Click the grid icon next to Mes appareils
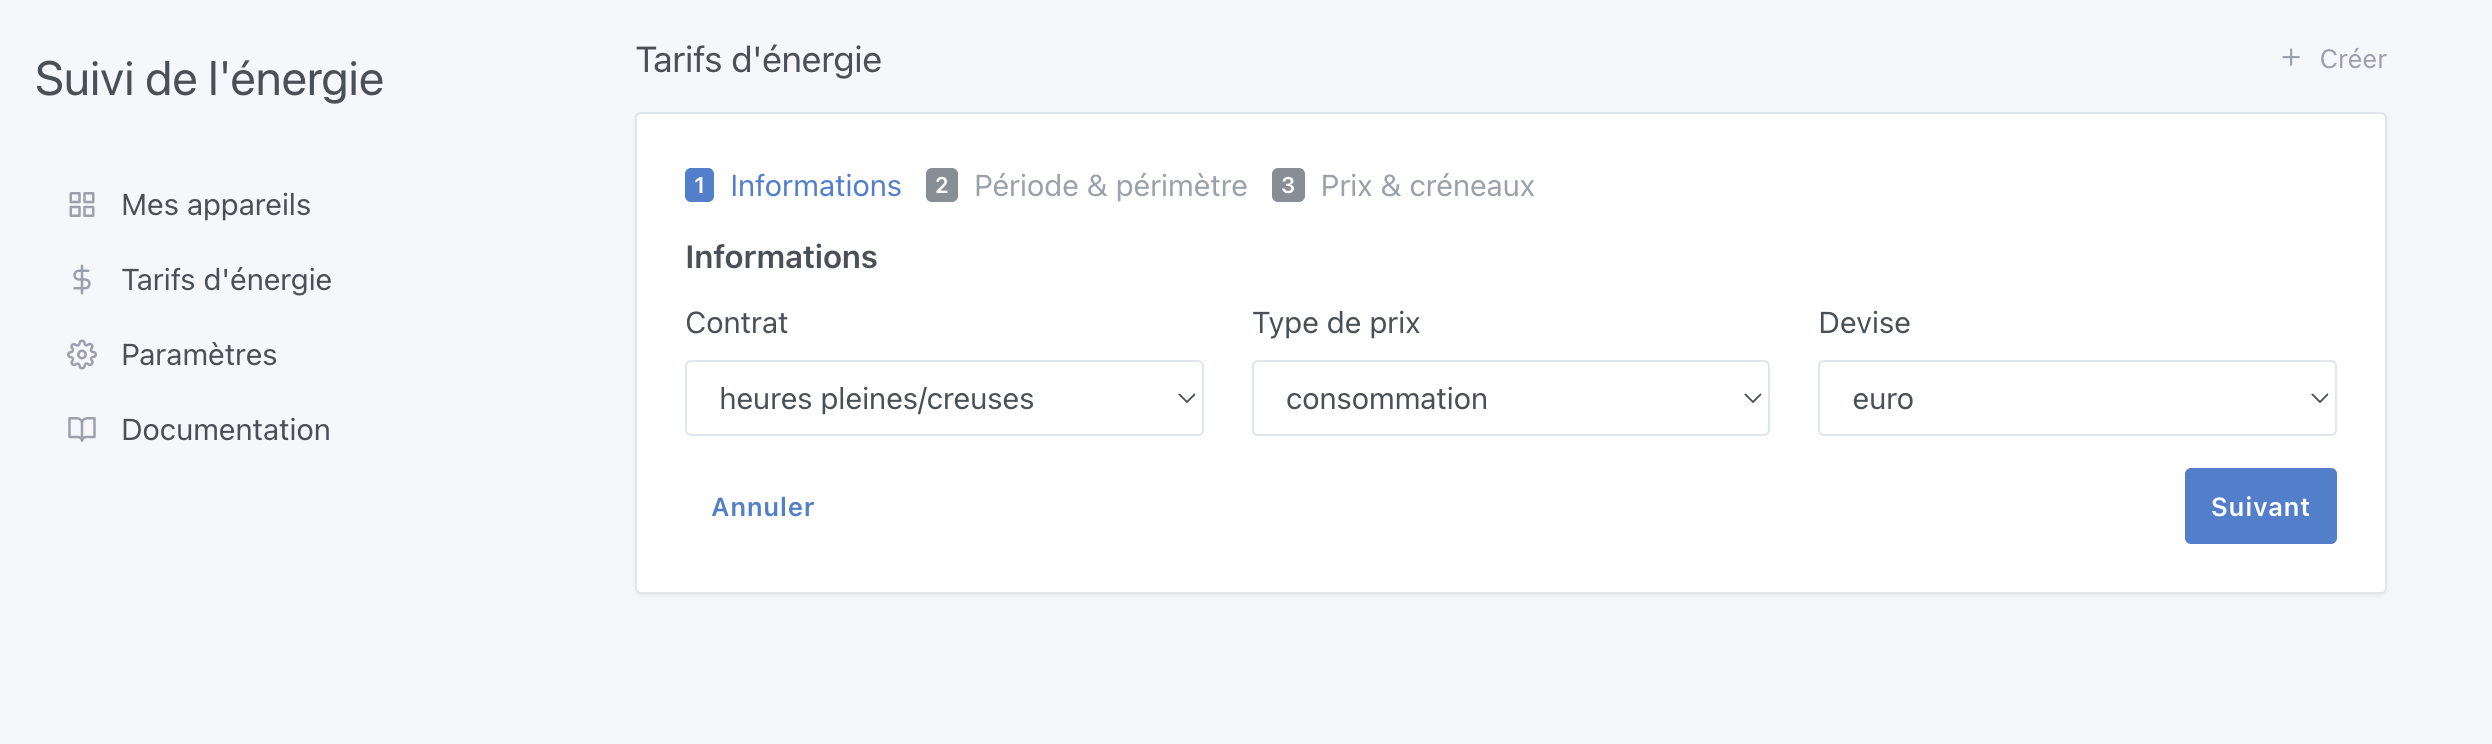 click(x=81, y=204)
